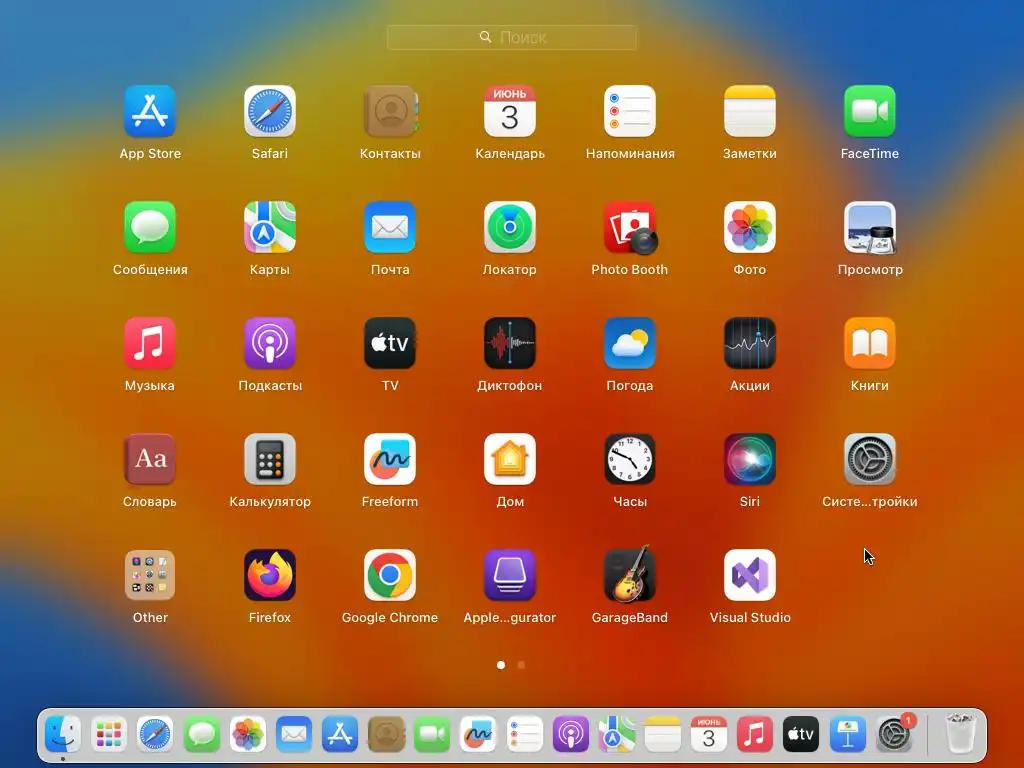Open Карты app in Launchpad grid

click(x=270, y=227)
